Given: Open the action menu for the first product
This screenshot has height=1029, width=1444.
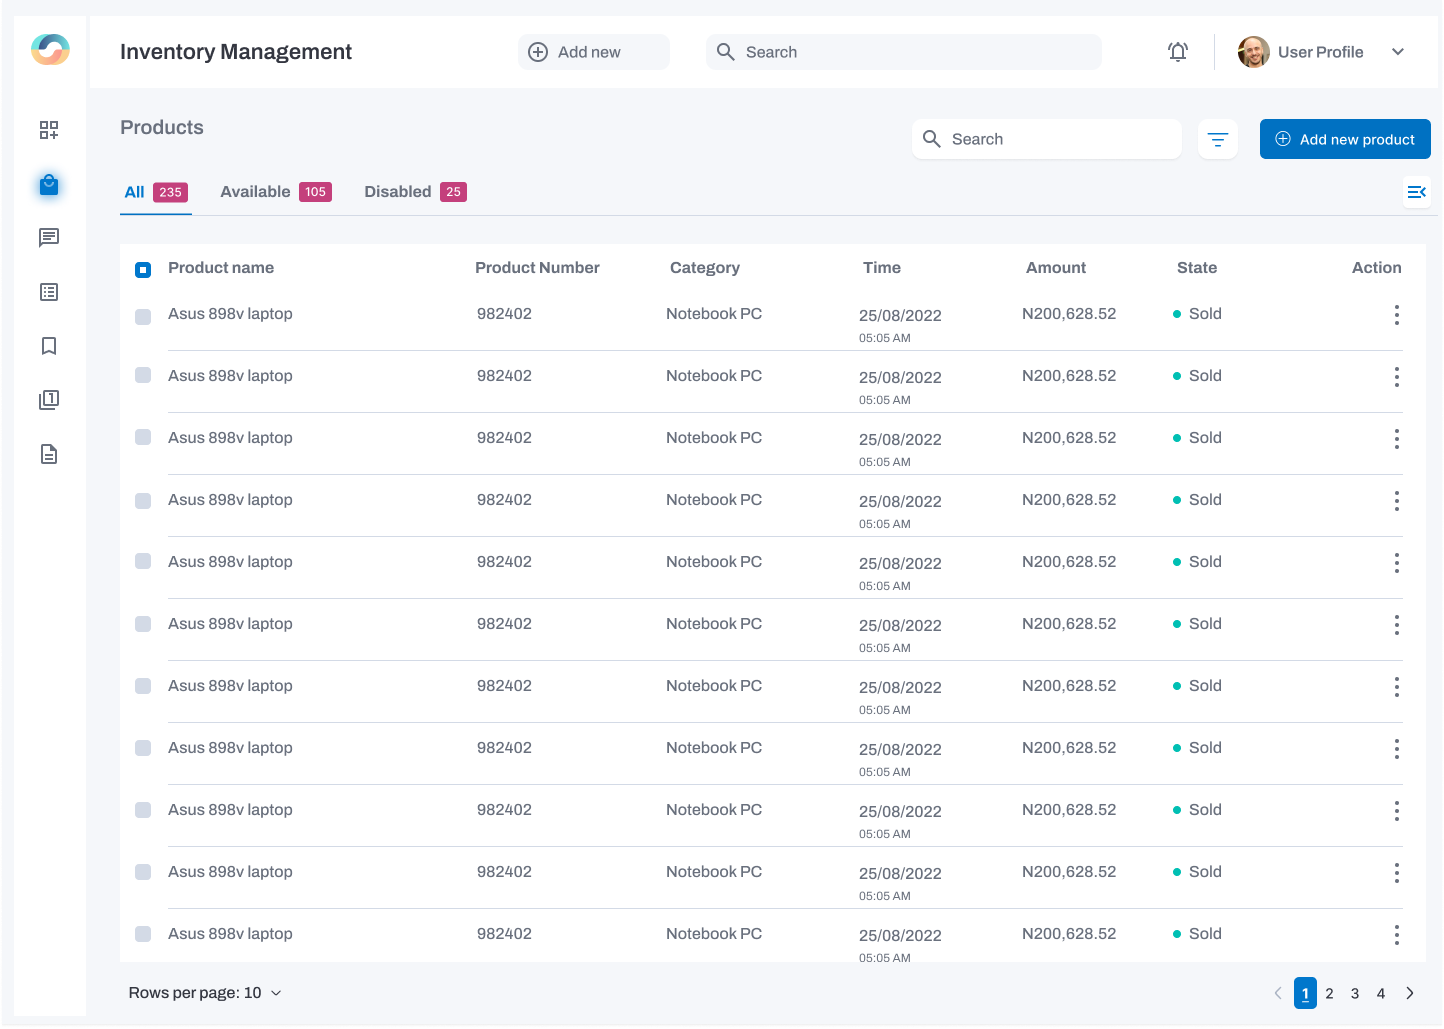Looking at the screenshot, I should [x=1396, y=315].
